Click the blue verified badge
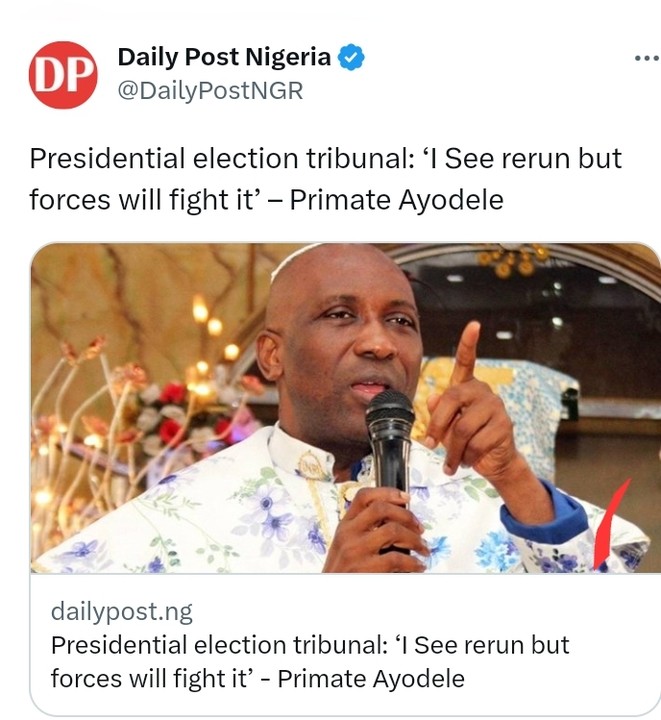The height and width of the screenshot is (720, 661). tap(351, 58)
